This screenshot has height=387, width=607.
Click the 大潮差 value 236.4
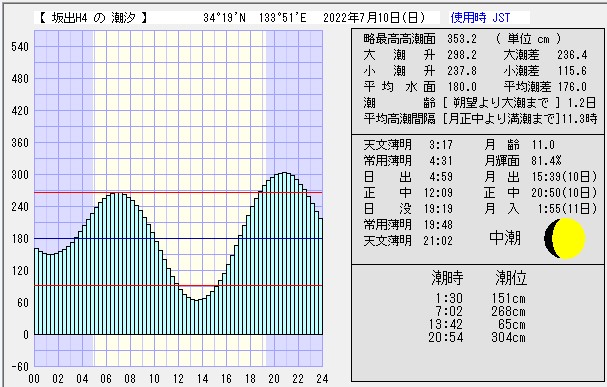(x=572, y=55)
